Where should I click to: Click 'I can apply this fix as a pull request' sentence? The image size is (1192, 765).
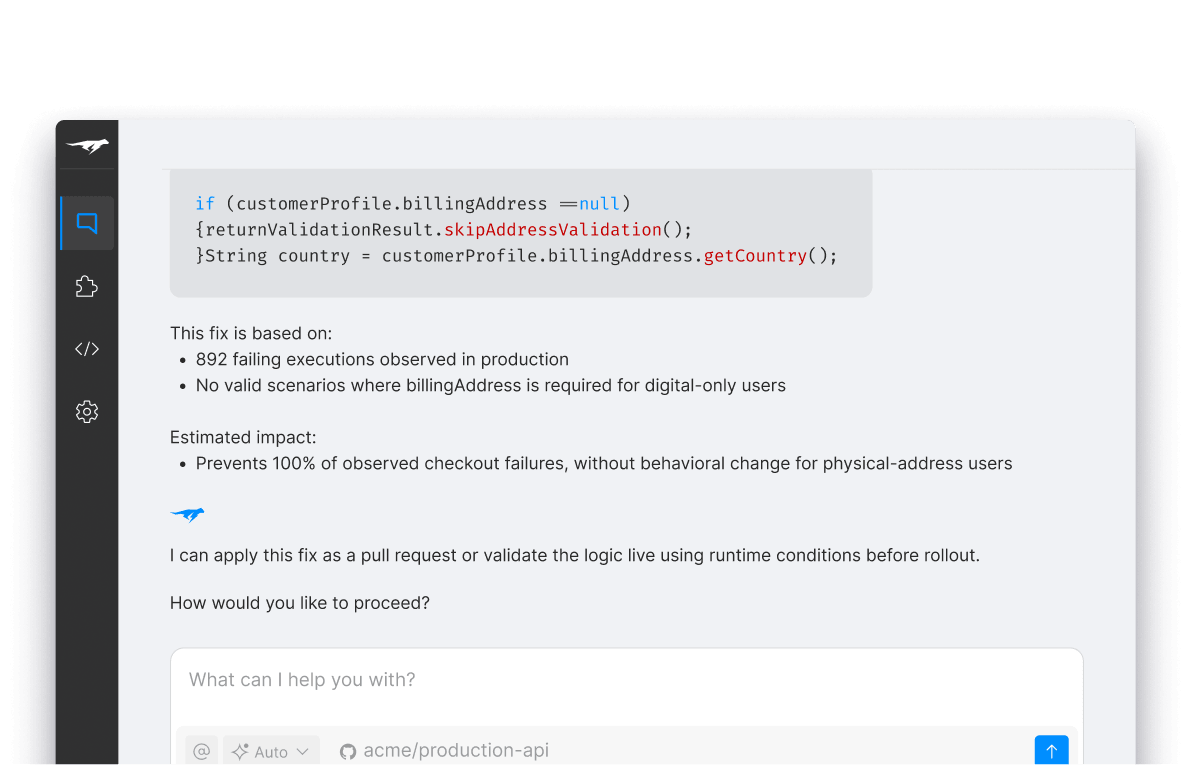pos(575,556)
